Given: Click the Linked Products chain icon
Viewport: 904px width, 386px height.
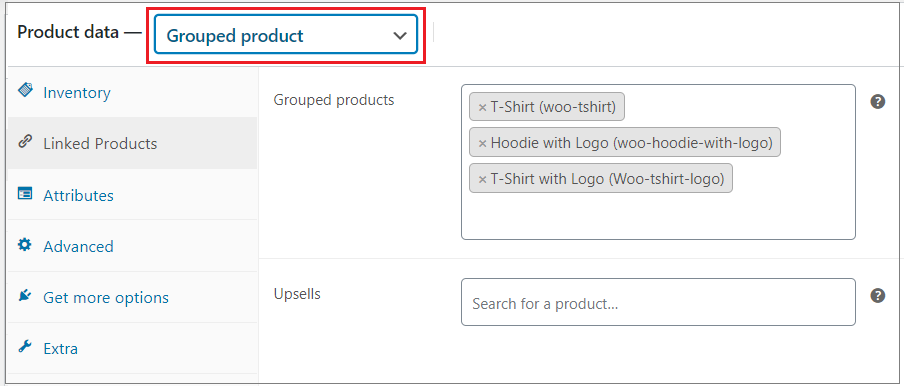Looking at the screenshot, I should [25, 142].
